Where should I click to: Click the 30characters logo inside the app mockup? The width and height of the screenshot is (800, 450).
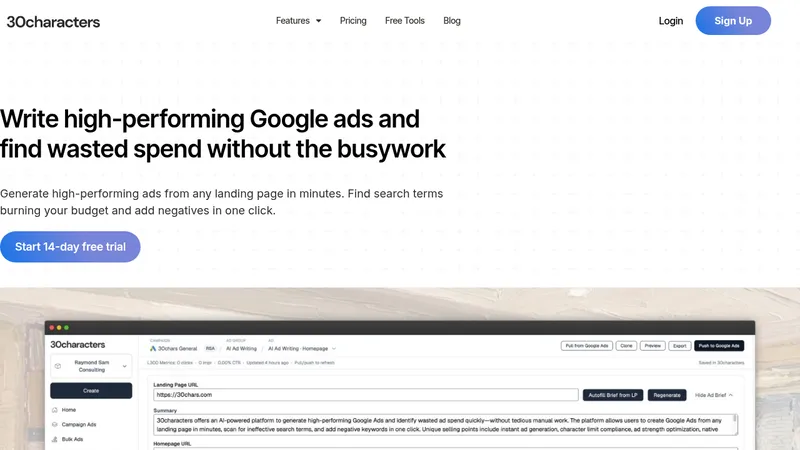coord(78,345)
